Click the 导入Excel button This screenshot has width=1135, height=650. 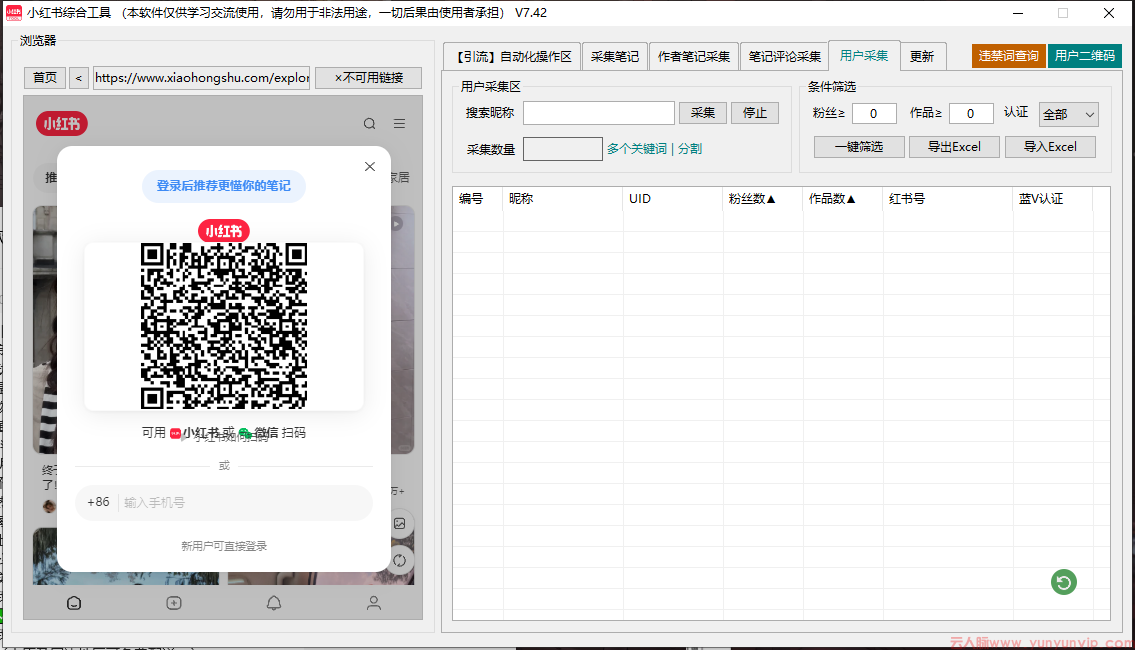point(1050,147)
